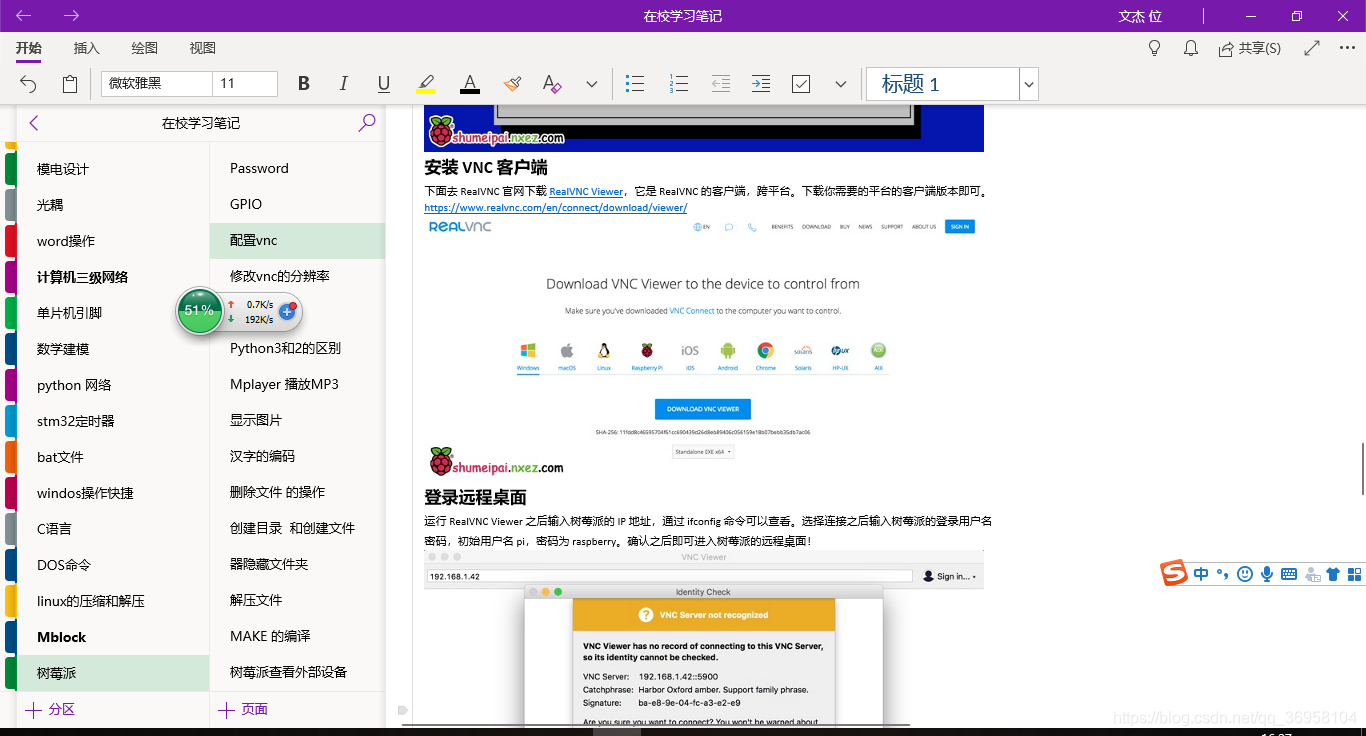The height and width of the screenshot is (736, 1366).
Task: Select the format painter brush
Action: 512,84
